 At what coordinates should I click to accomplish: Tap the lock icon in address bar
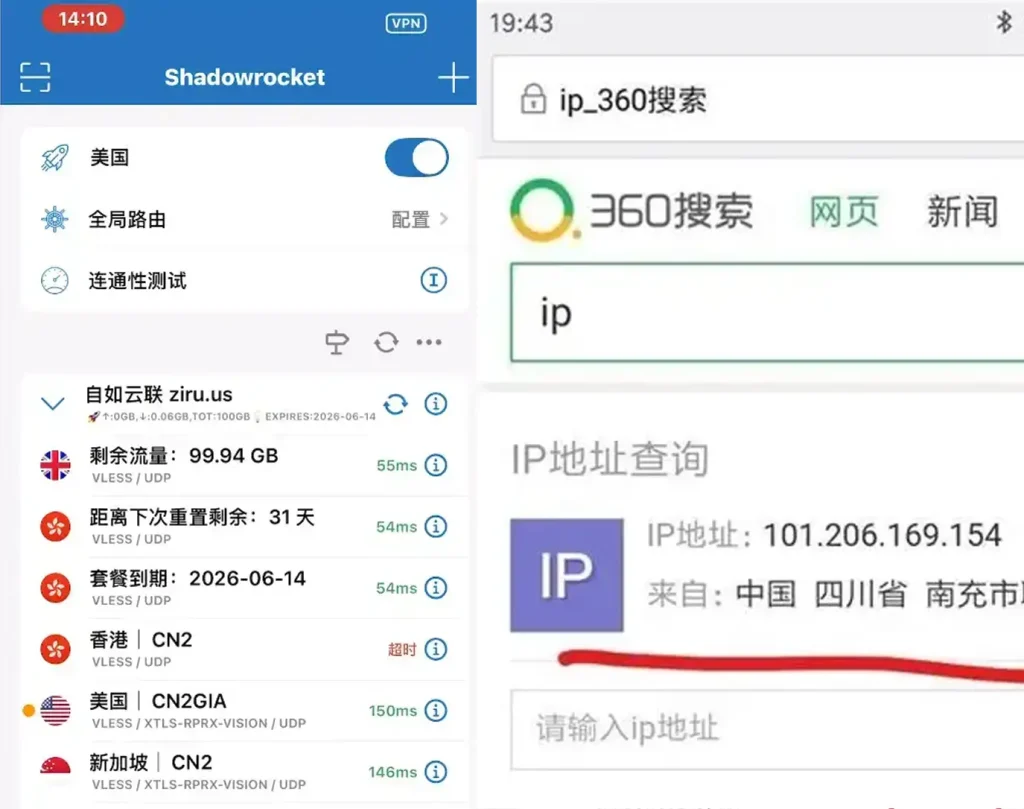[x=533, y=99]
